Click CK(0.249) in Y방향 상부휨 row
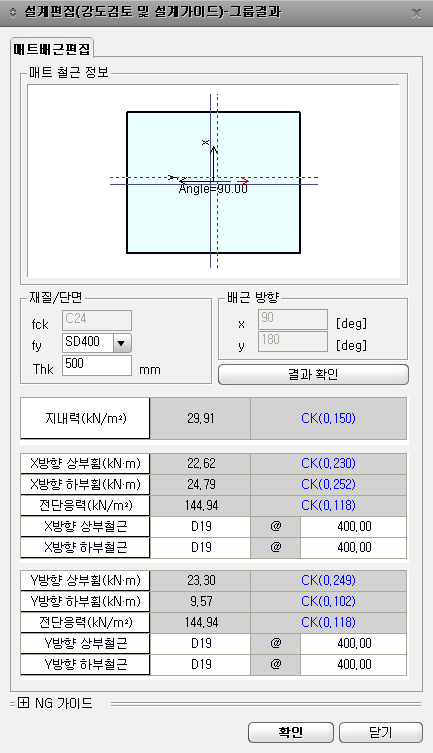This screenshot has width=433, height=753. (x=328, y=581)
